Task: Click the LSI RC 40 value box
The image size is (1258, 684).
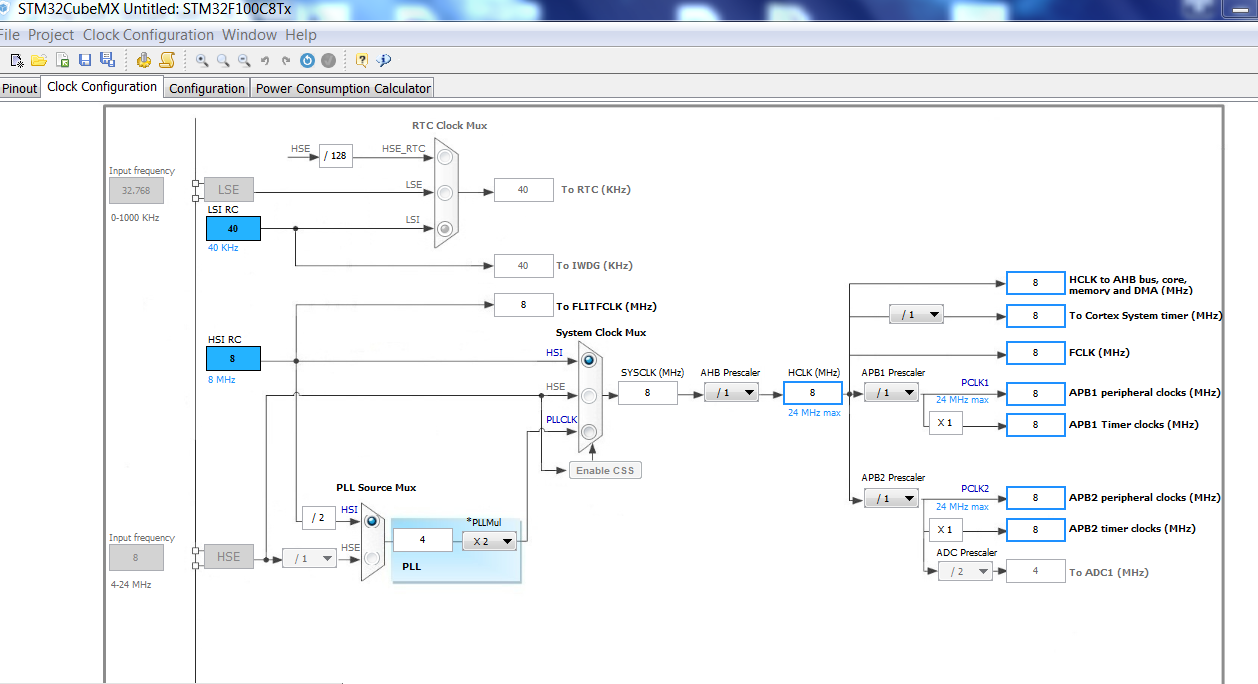Action: point(233,228)
